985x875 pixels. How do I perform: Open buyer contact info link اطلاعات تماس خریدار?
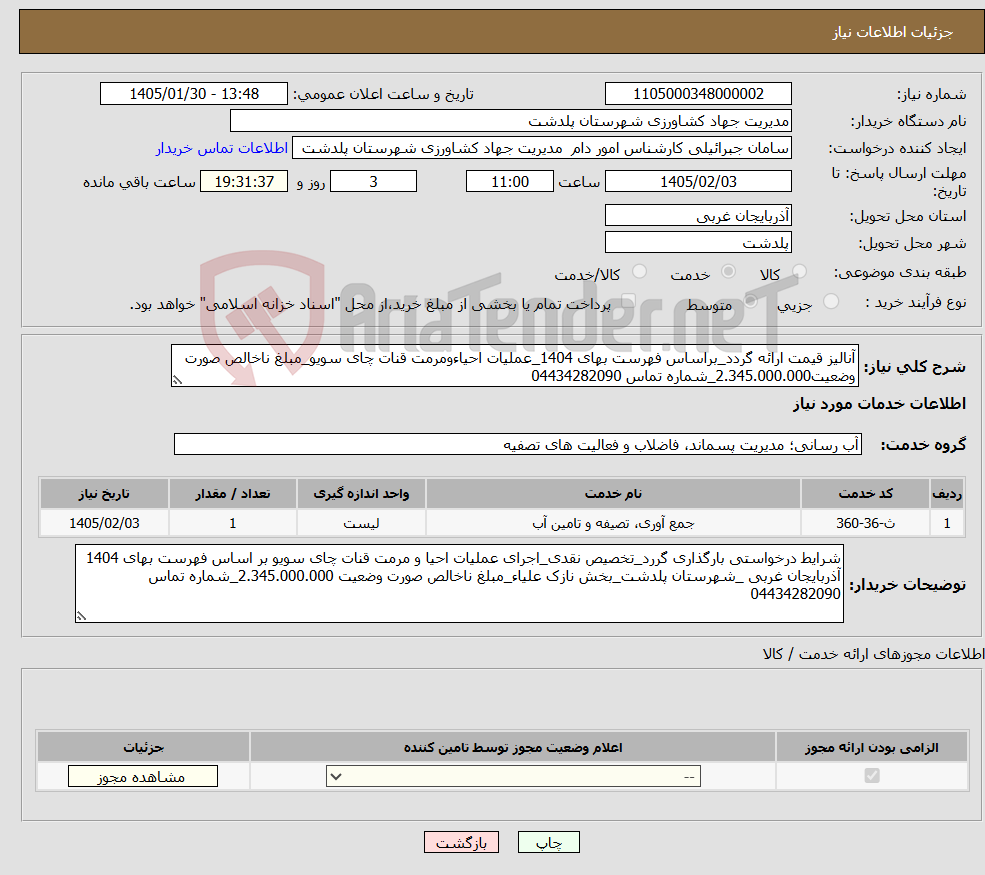pos(222,148)
